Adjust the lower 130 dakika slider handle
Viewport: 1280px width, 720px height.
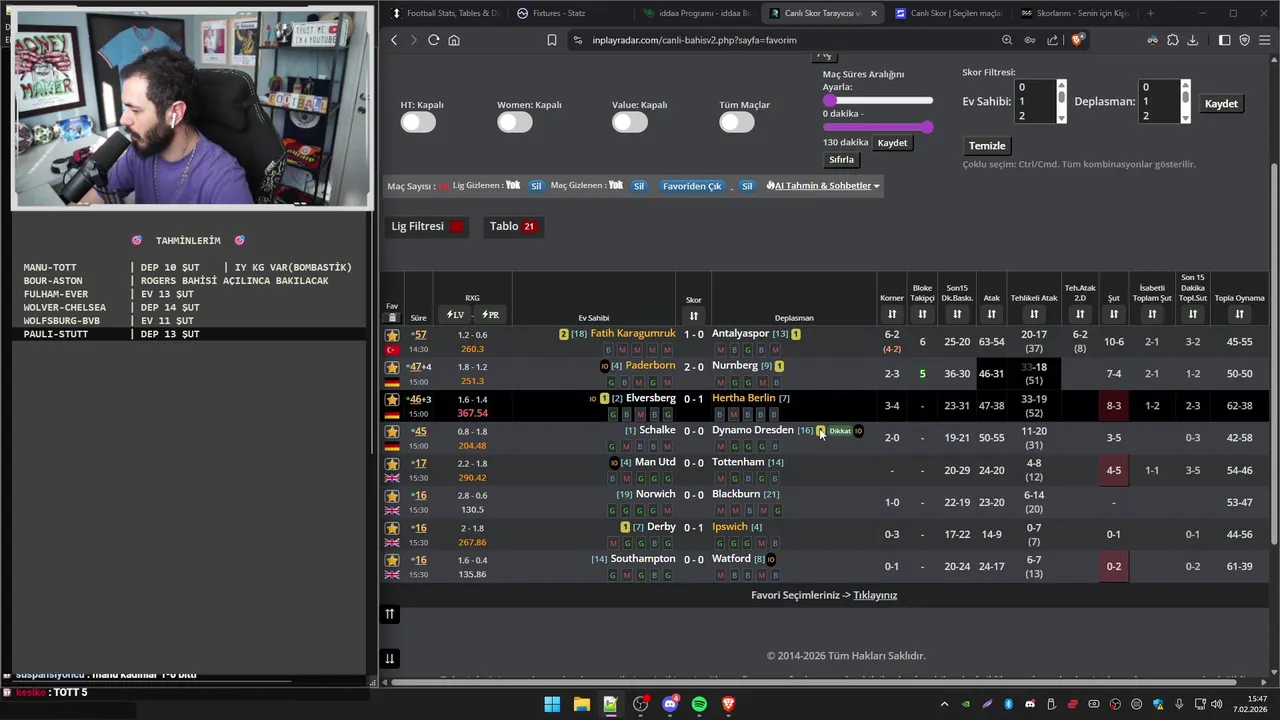(928, 127)
